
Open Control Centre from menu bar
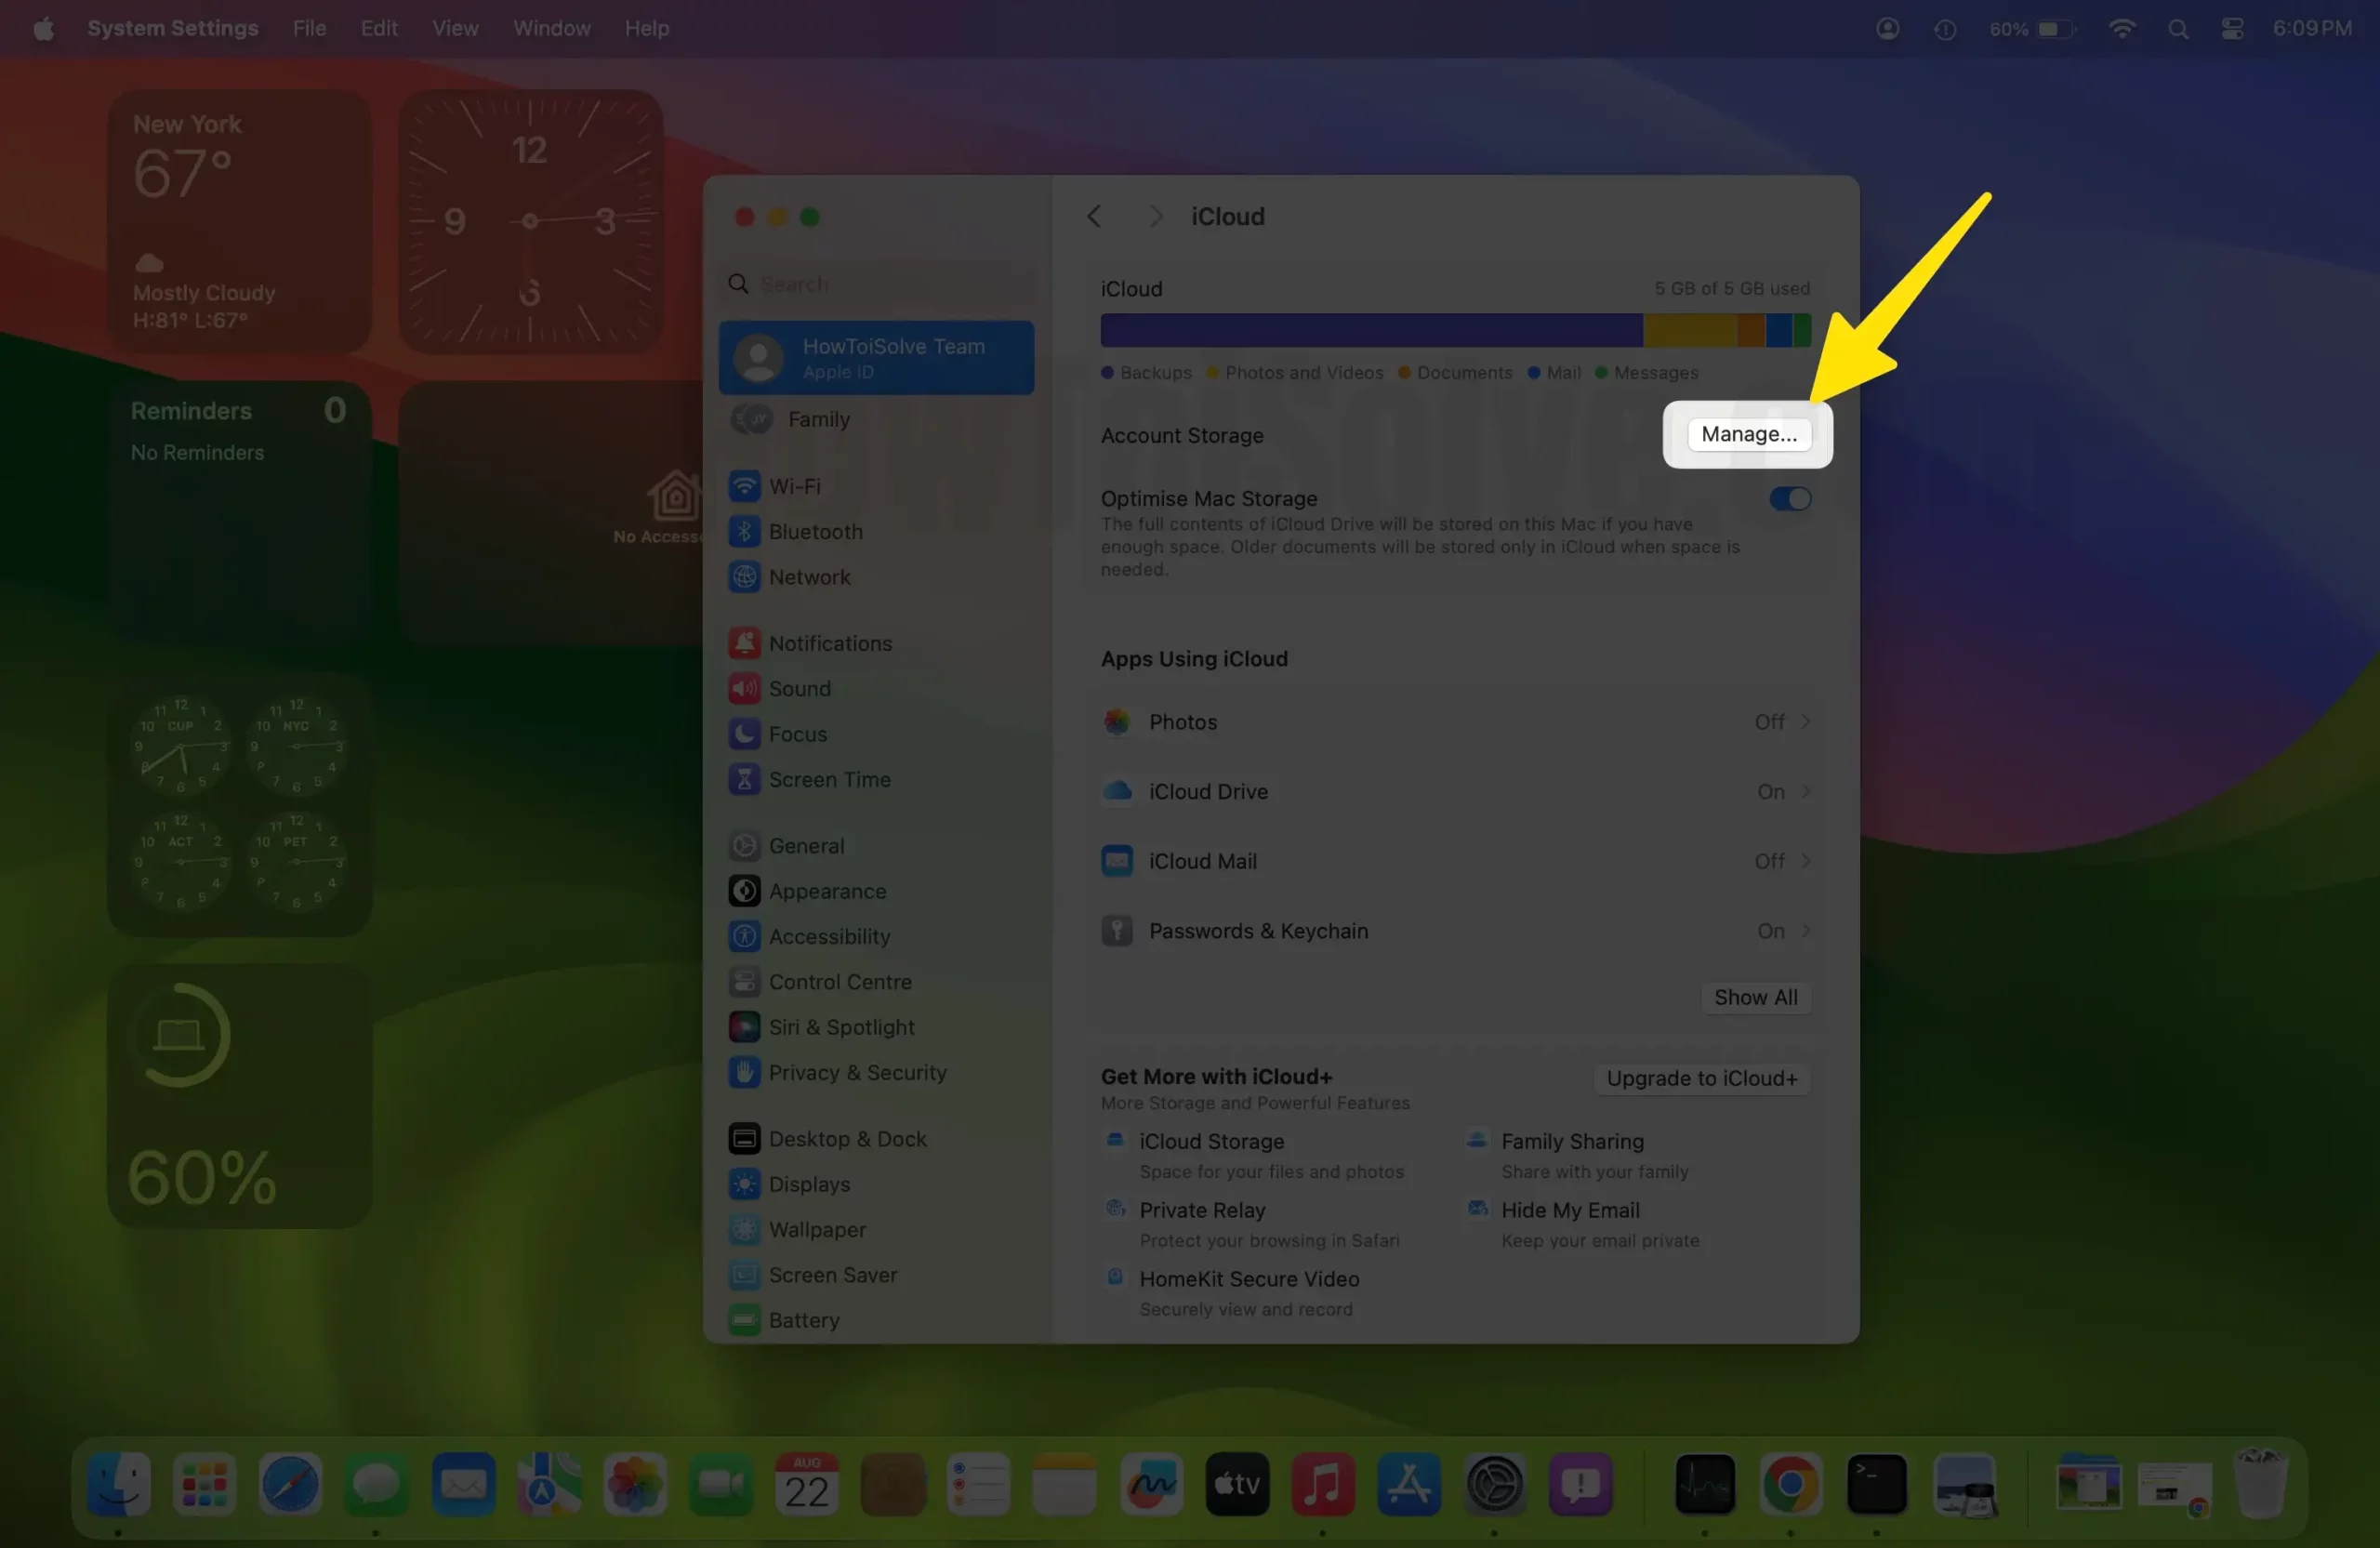2232,28
